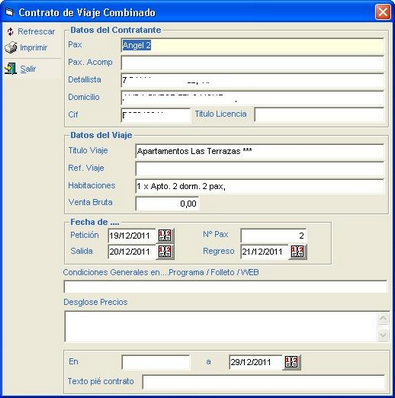This screenshot has height=398, width=395.
Task: Click the Datos del Viaje group heading
Action: [x=101, y=135]
